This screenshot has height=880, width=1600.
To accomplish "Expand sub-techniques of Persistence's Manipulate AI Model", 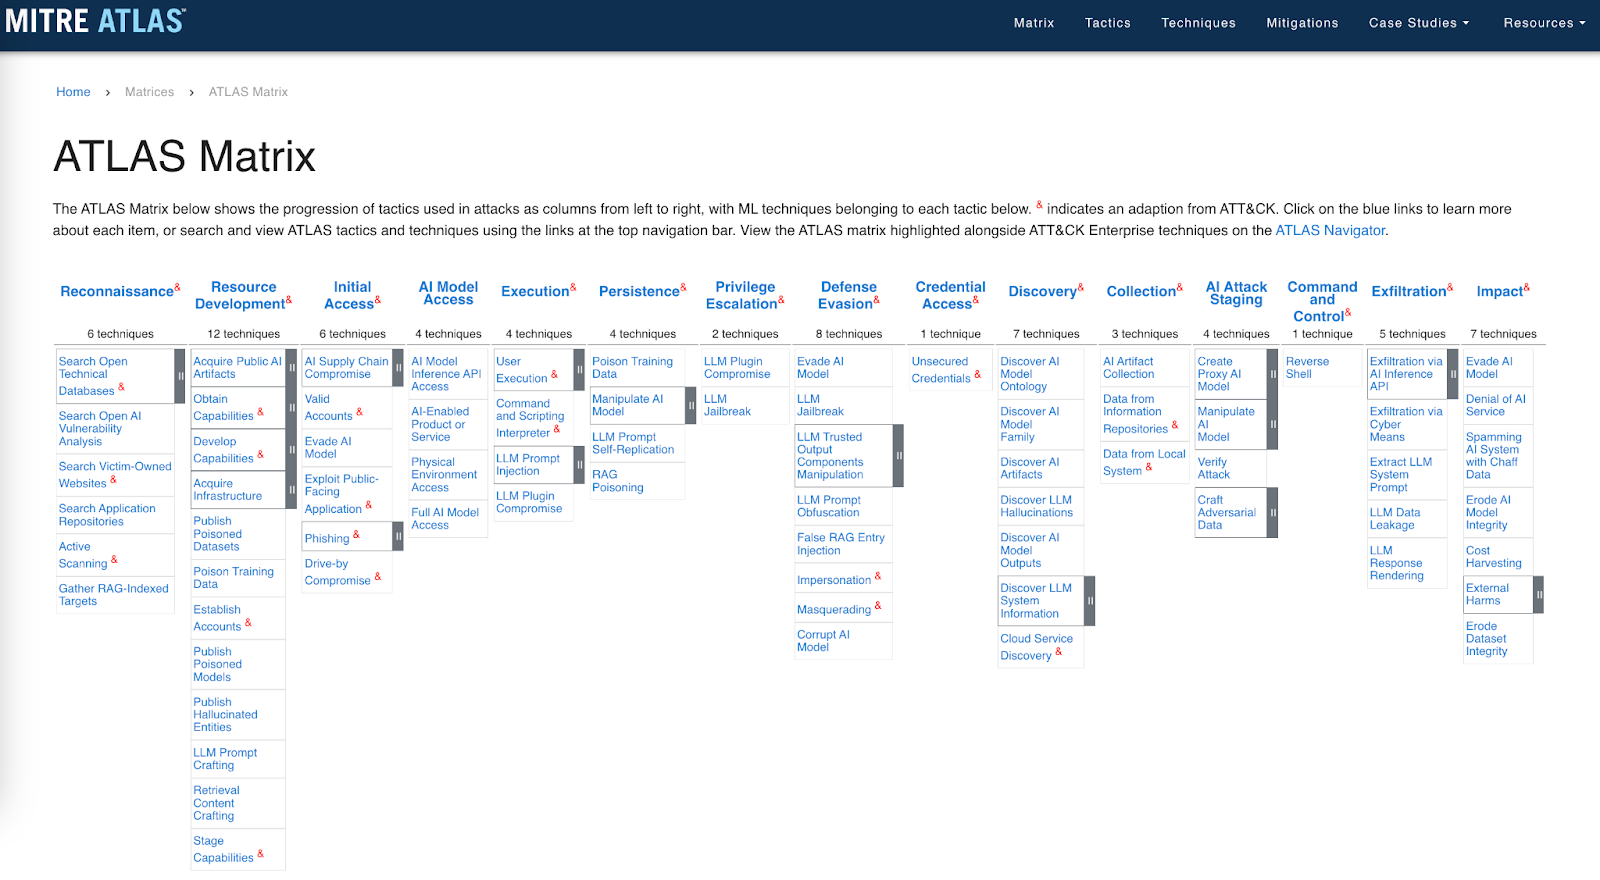I will pos(691,405).
